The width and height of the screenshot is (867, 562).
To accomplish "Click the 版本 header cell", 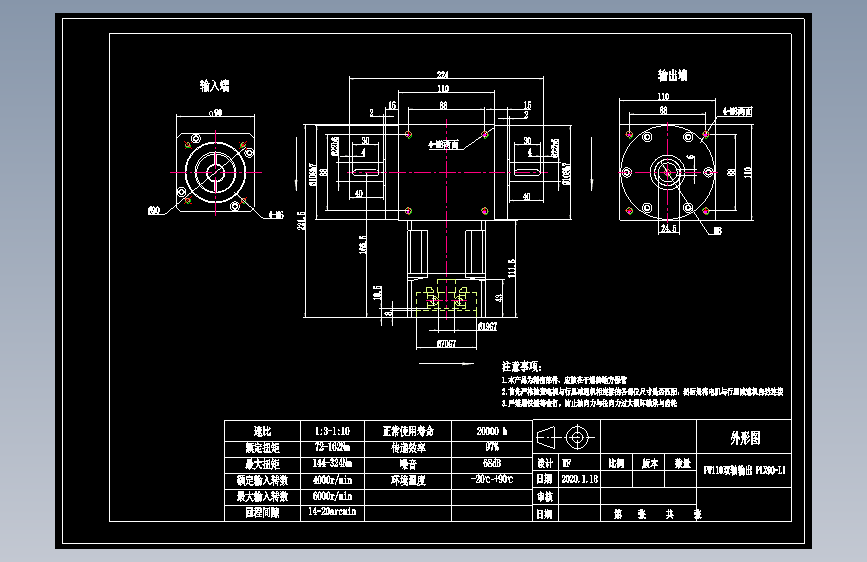I will click(x=650, y=464).
